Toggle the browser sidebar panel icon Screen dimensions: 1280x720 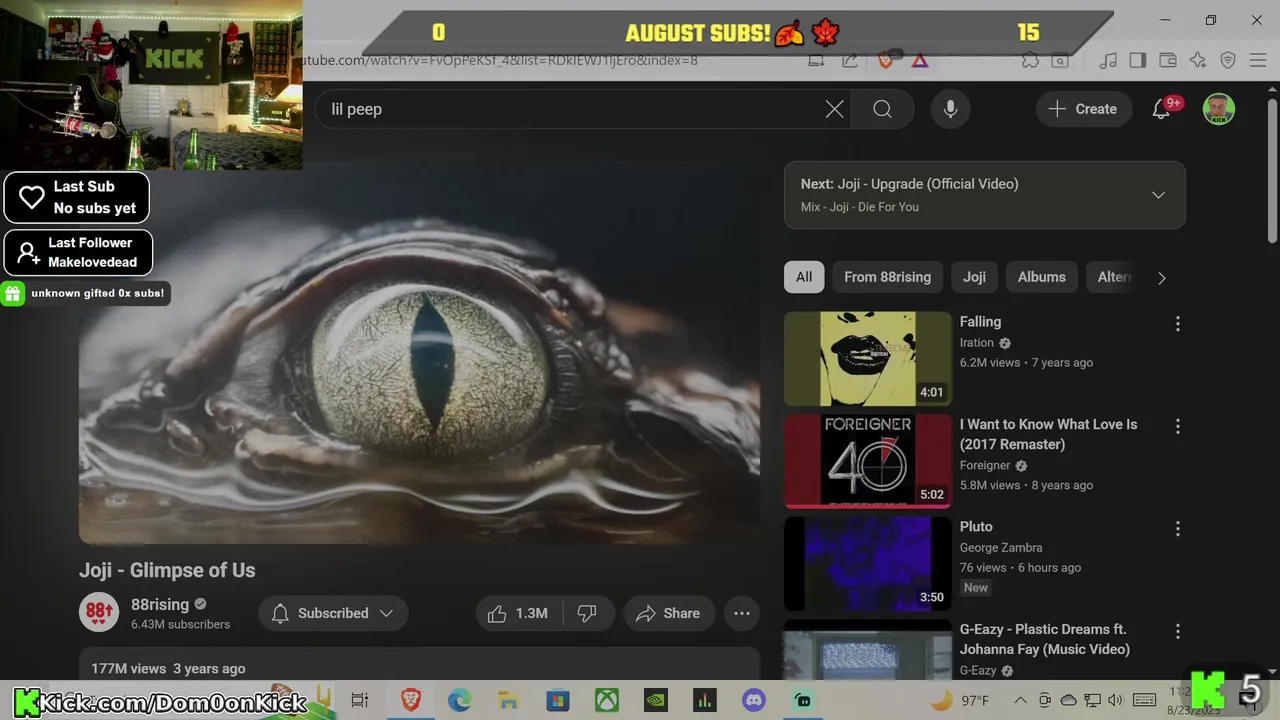point(1138,60)
